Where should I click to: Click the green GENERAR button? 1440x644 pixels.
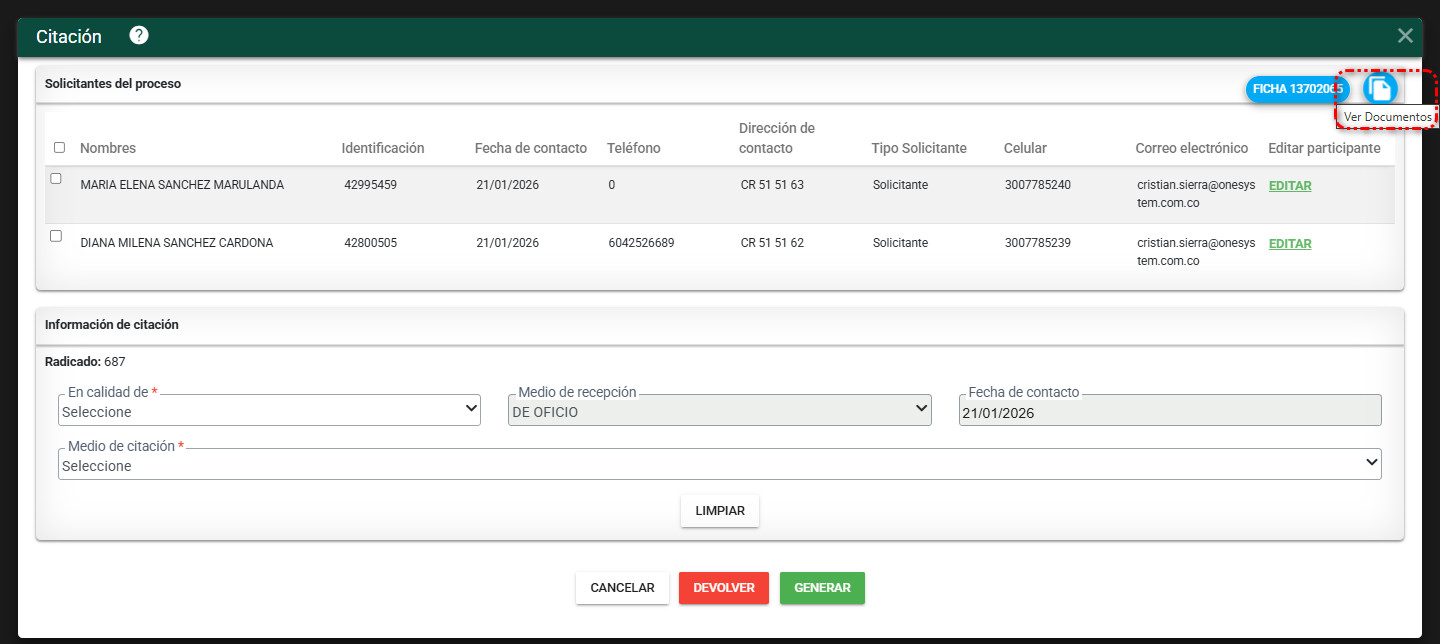pos(822,588)
